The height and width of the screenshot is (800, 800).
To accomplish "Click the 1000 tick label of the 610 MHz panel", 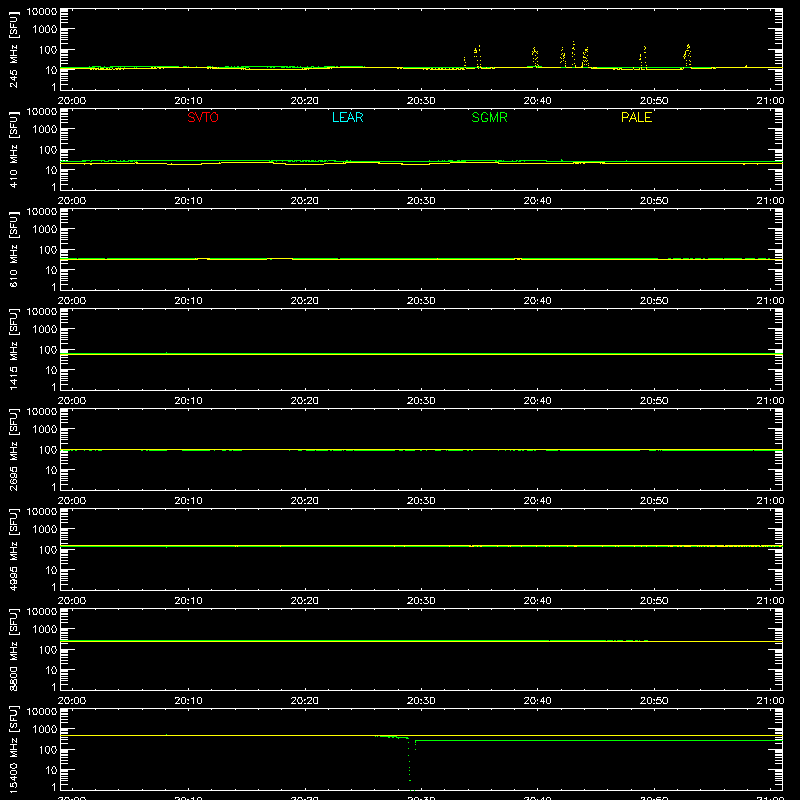I will (45, 230).
